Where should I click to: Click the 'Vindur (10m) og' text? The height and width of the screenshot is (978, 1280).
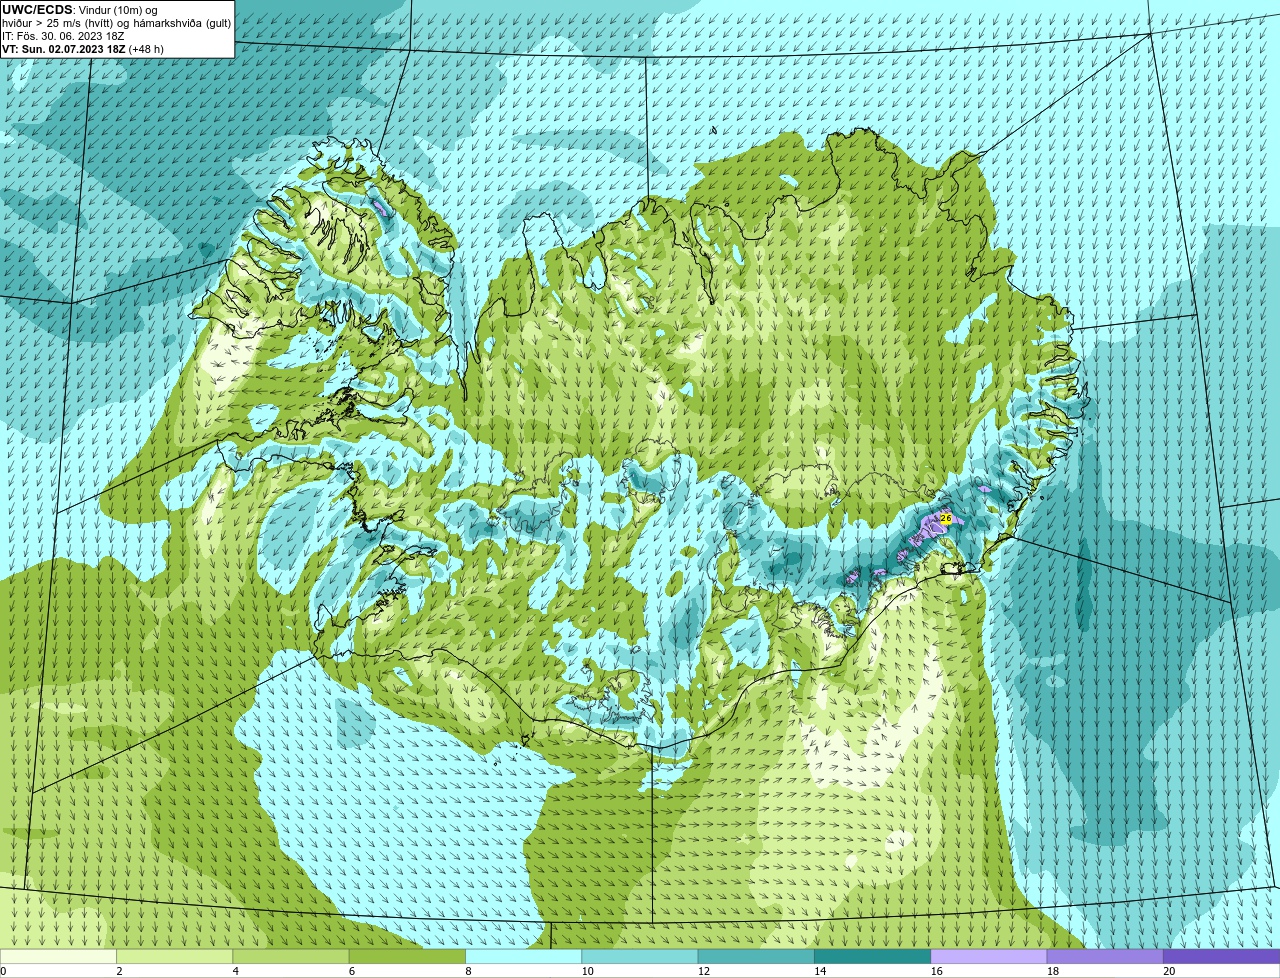pos(118,10)
